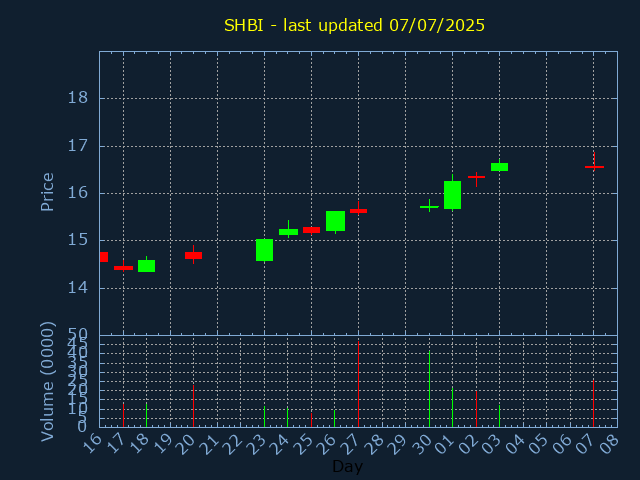Image resolution: width=640 pixels, height=480 pixels.
Task: Click the 0 volume axis value
Action: (82, 427)
